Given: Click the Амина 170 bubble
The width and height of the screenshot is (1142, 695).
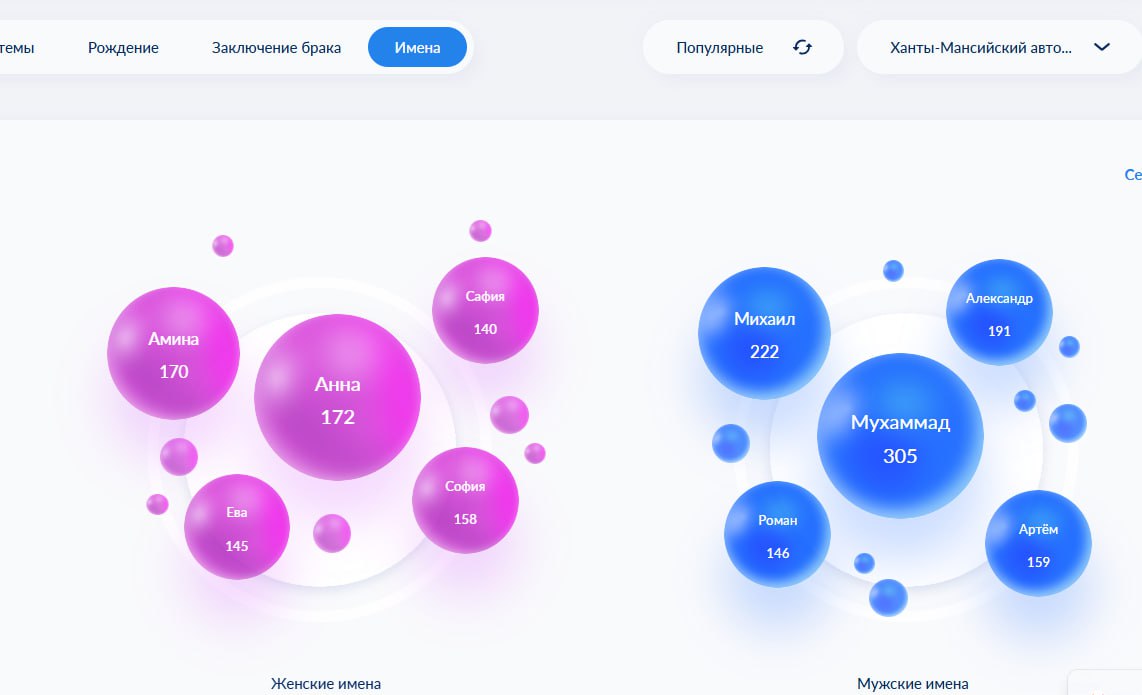Looking at the screenshot, I should point(173,353).
